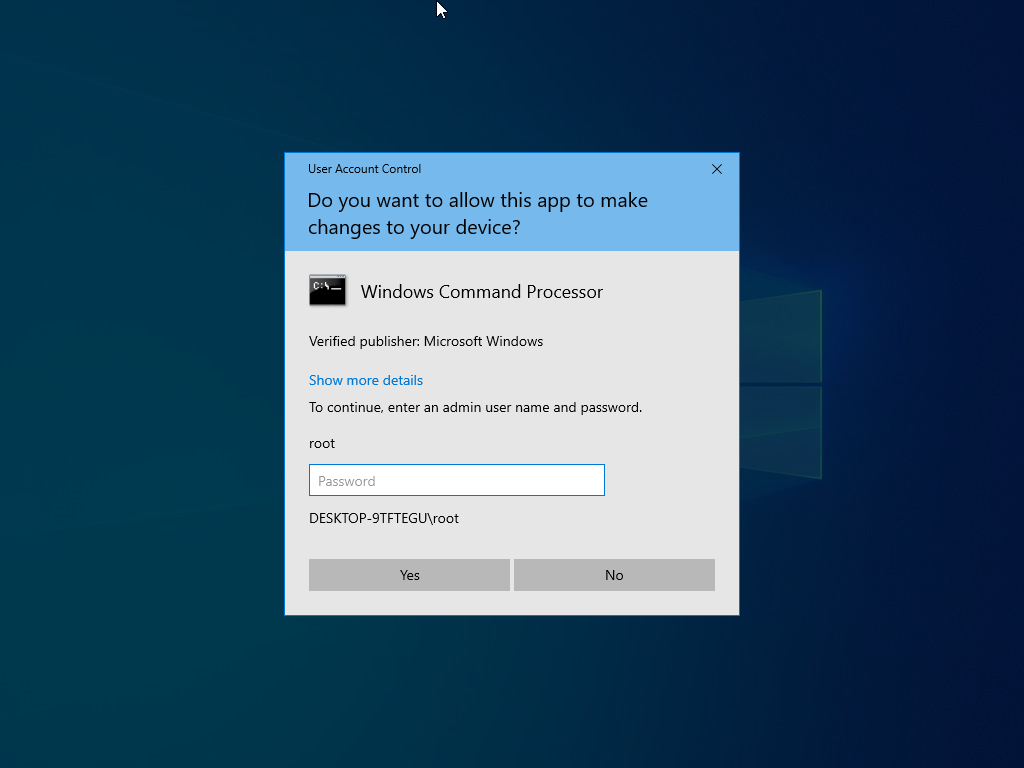The height and width of the screenshot is (768, 1024).
Task: Click the User Account Control title bar
Action: (x=364, y=168)
